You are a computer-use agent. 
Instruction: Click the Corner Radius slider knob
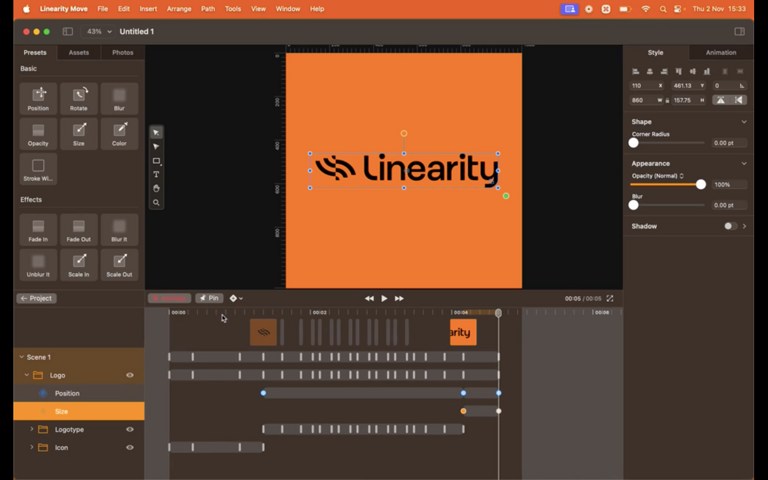coord(633,143)
